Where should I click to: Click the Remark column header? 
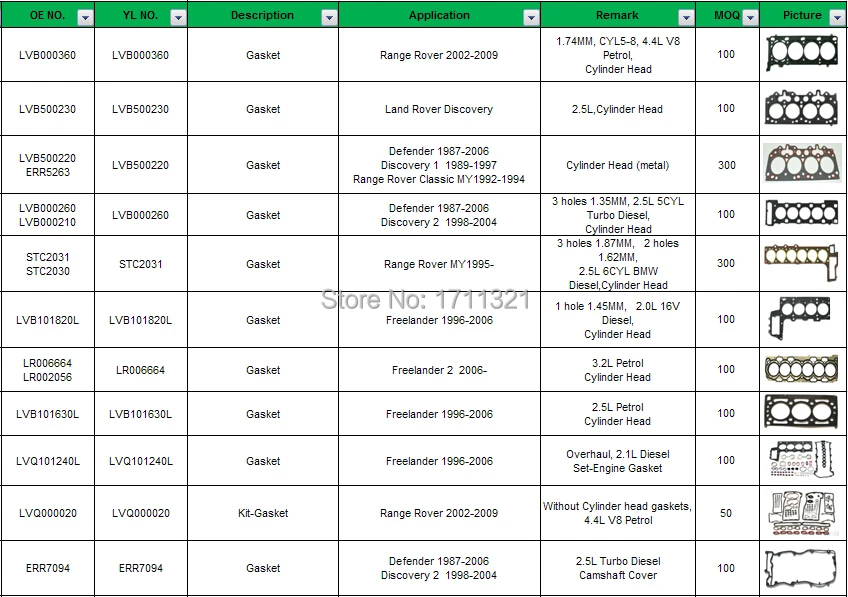point(617,15)
